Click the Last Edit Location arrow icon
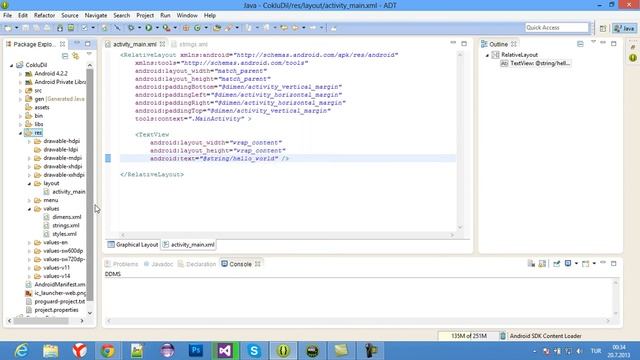 click(x=284, y=28)
